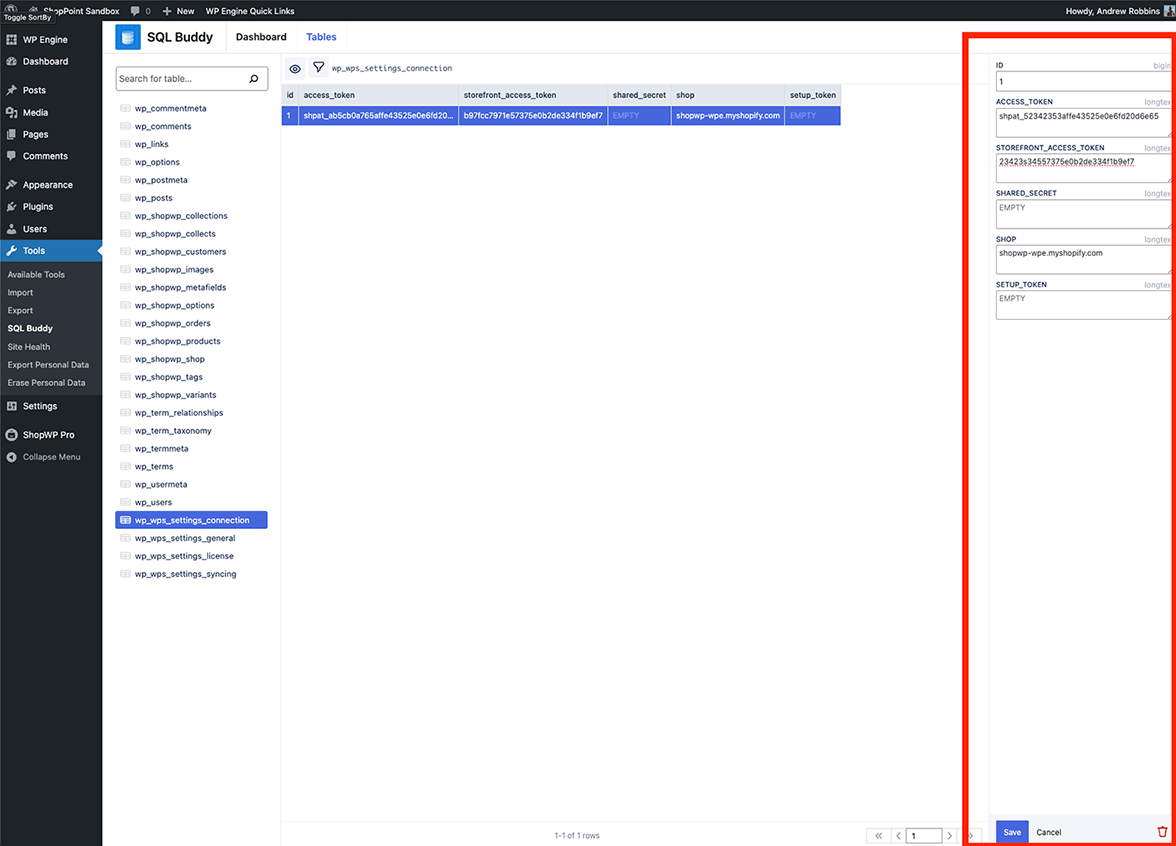Click the SHOP text field
Viewport: 1176px width, 846px height.
1083,260
